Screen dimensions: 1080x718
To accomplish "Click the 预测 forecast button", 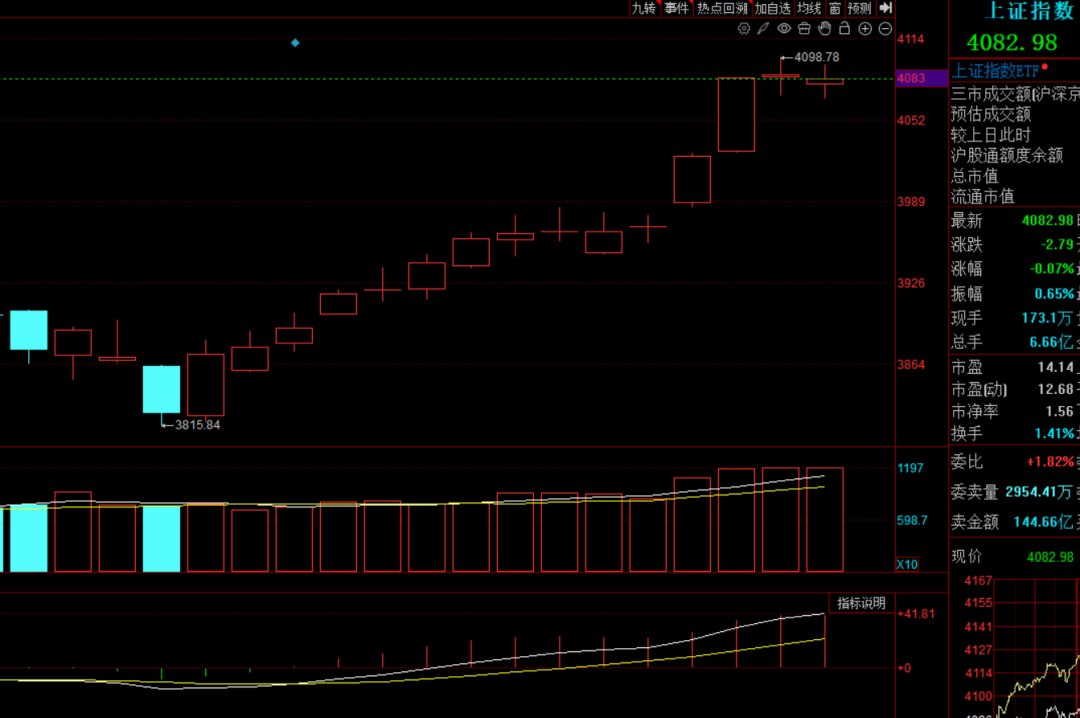I will pos(859,8).
